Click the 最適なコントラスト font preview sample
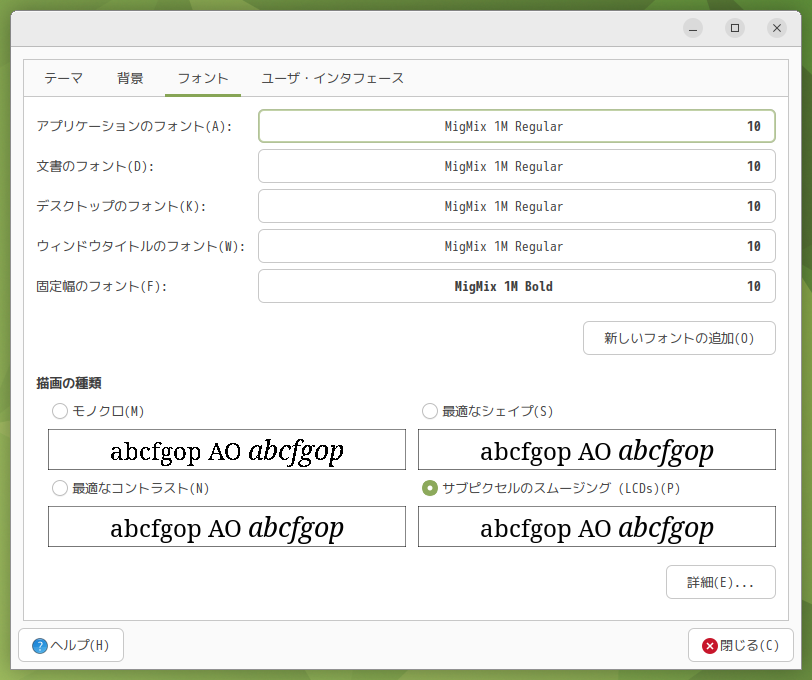 coord(227,527)
